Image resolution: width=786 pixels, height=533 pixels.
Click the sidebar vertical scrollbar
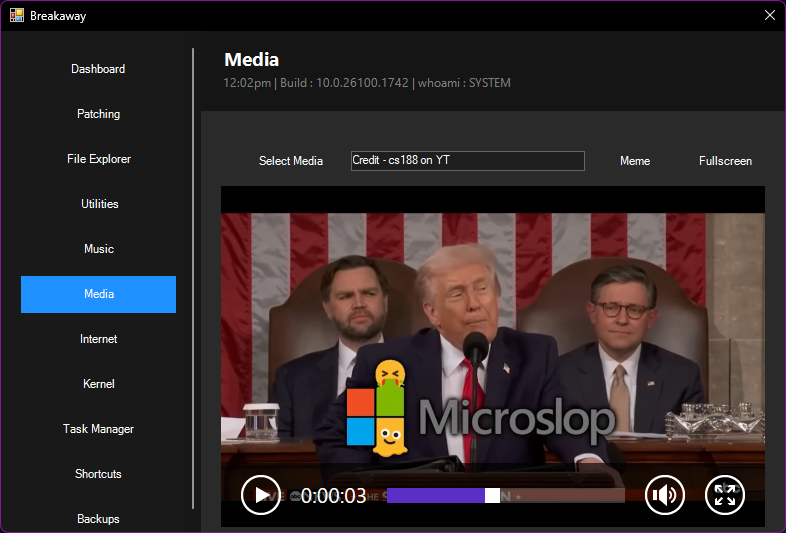[193, 279]
